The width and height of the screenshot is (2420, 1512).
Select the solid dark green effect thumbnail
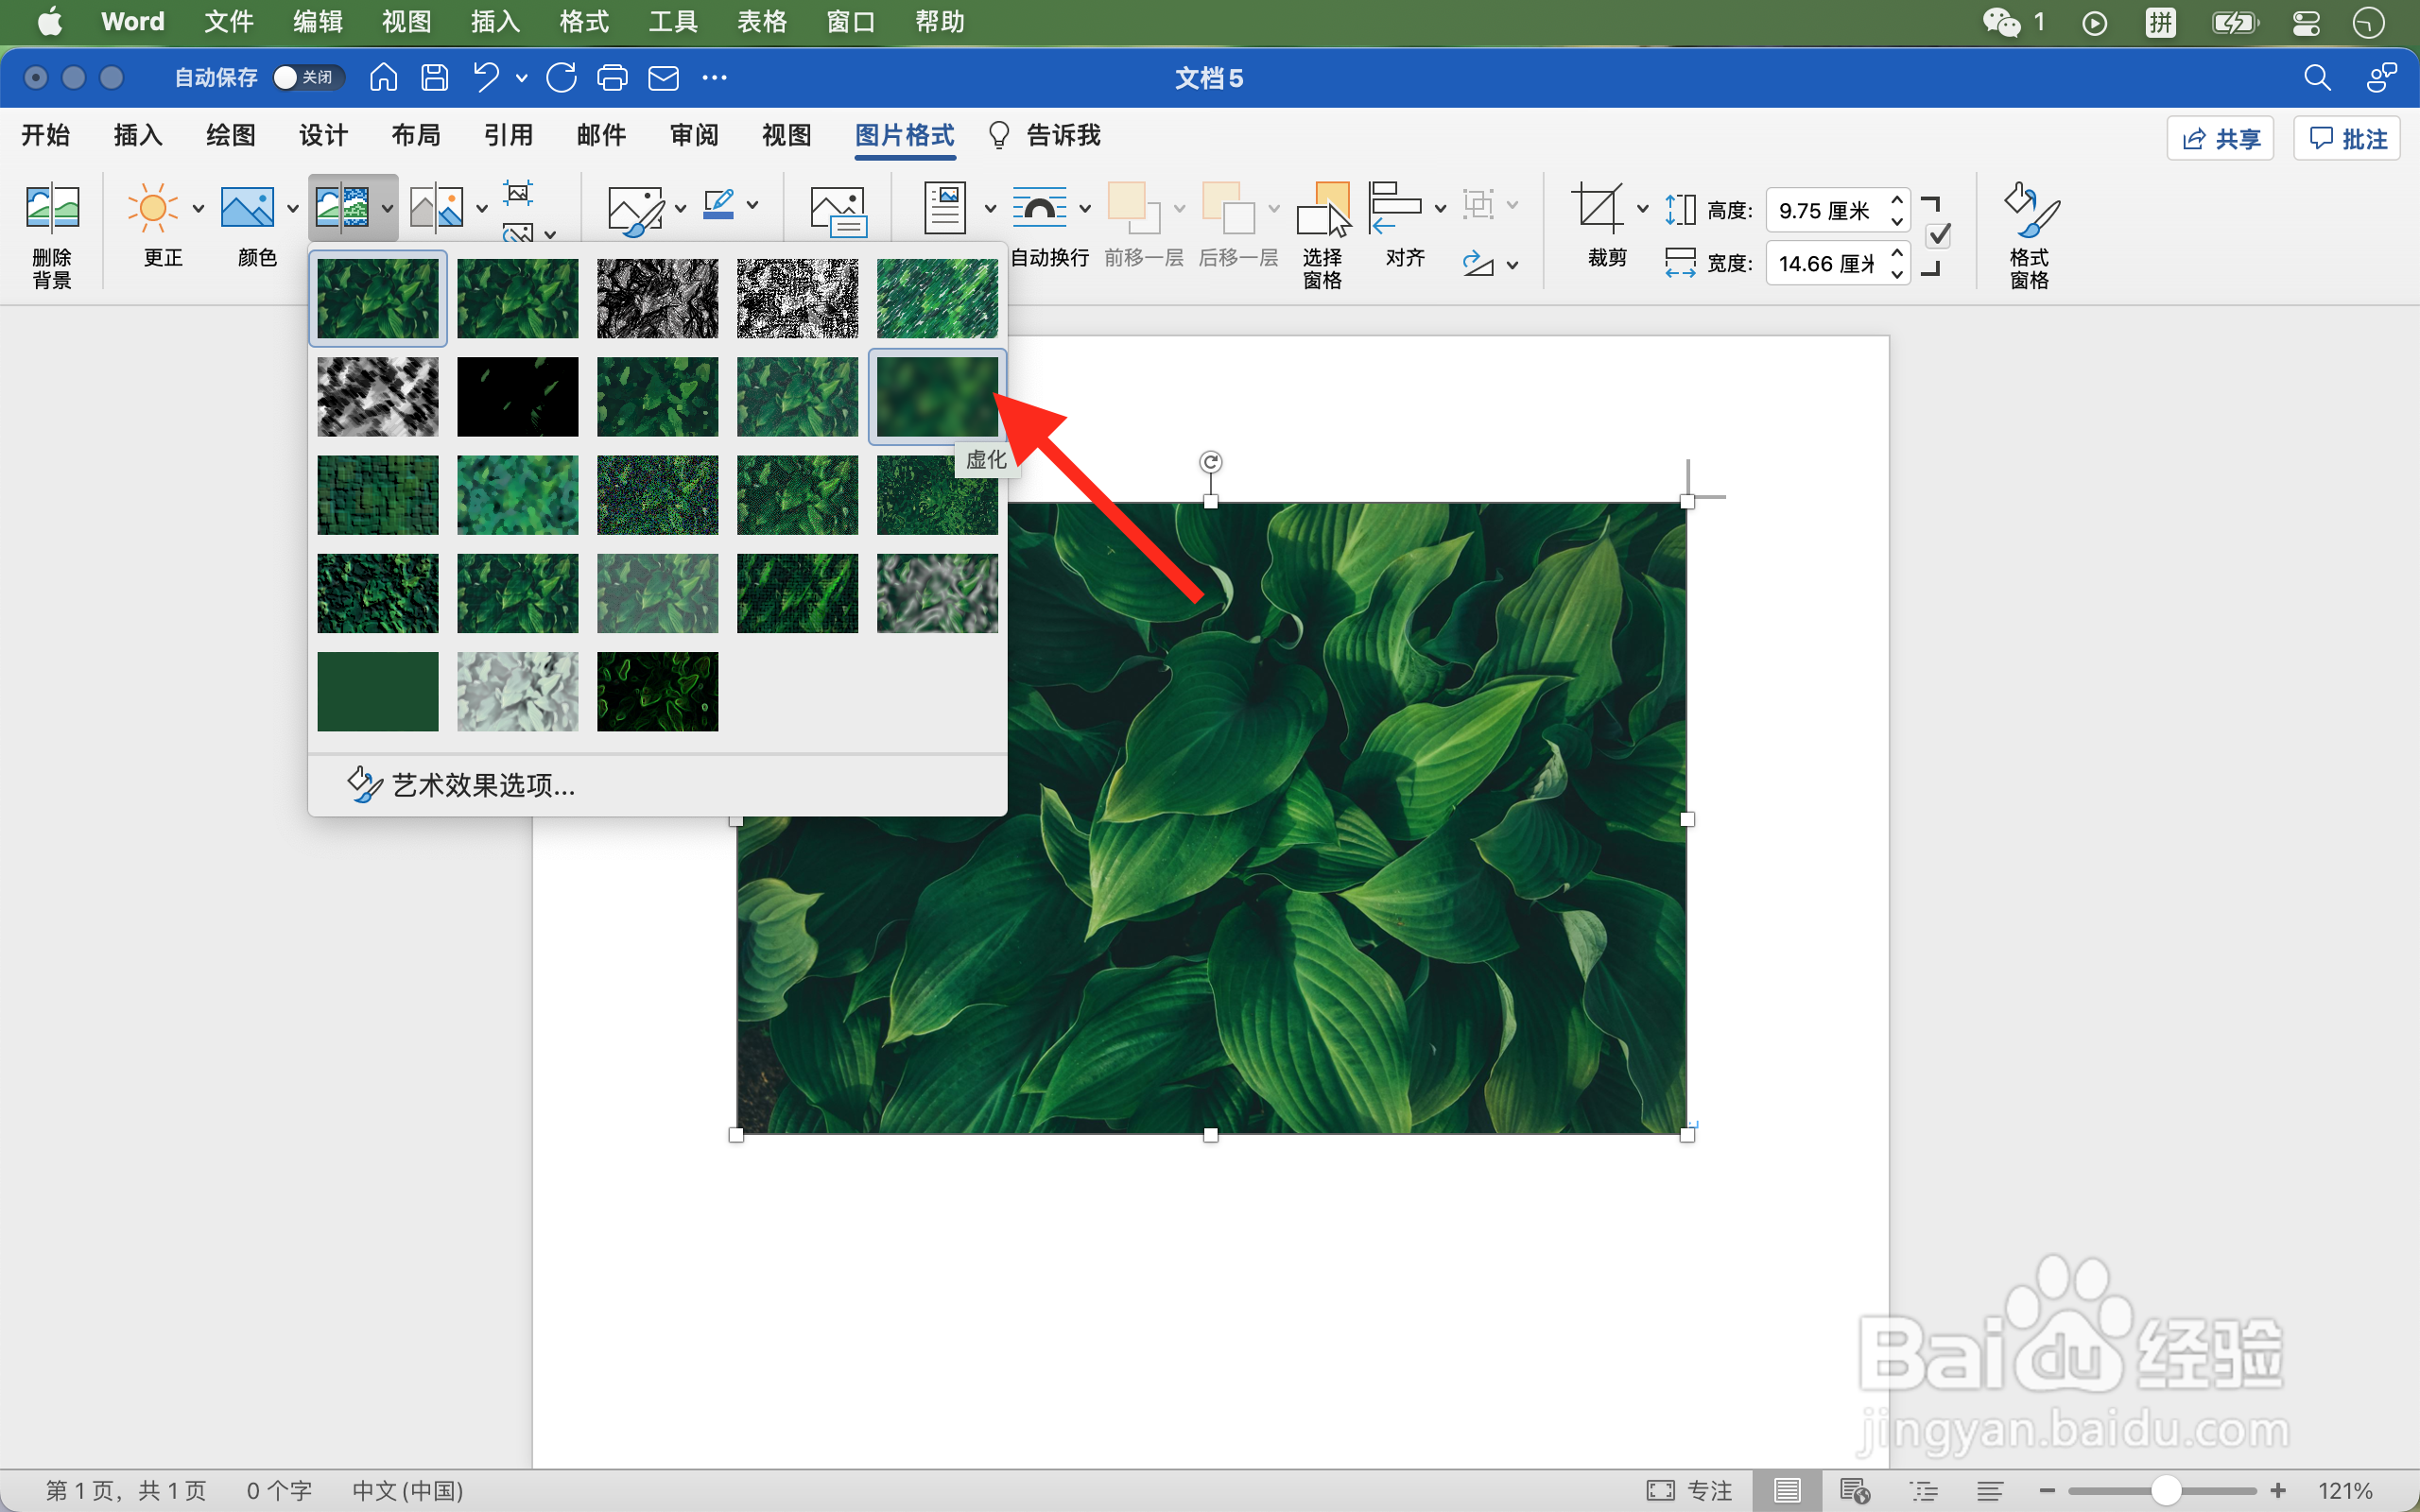tap(378, 692)
